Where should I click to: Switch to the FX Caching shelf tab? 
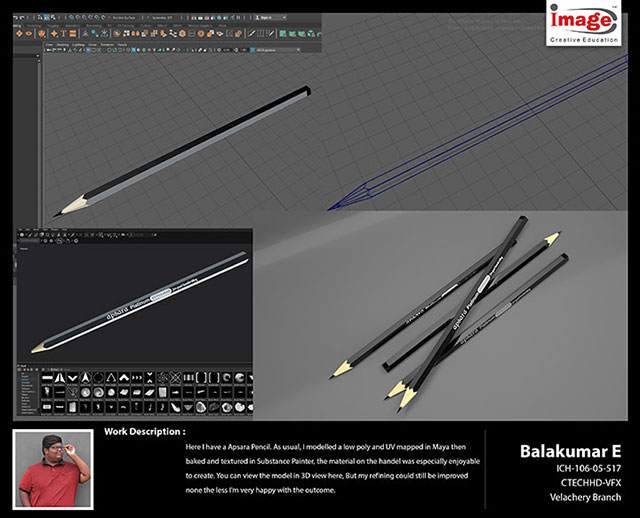coord(125,26)
